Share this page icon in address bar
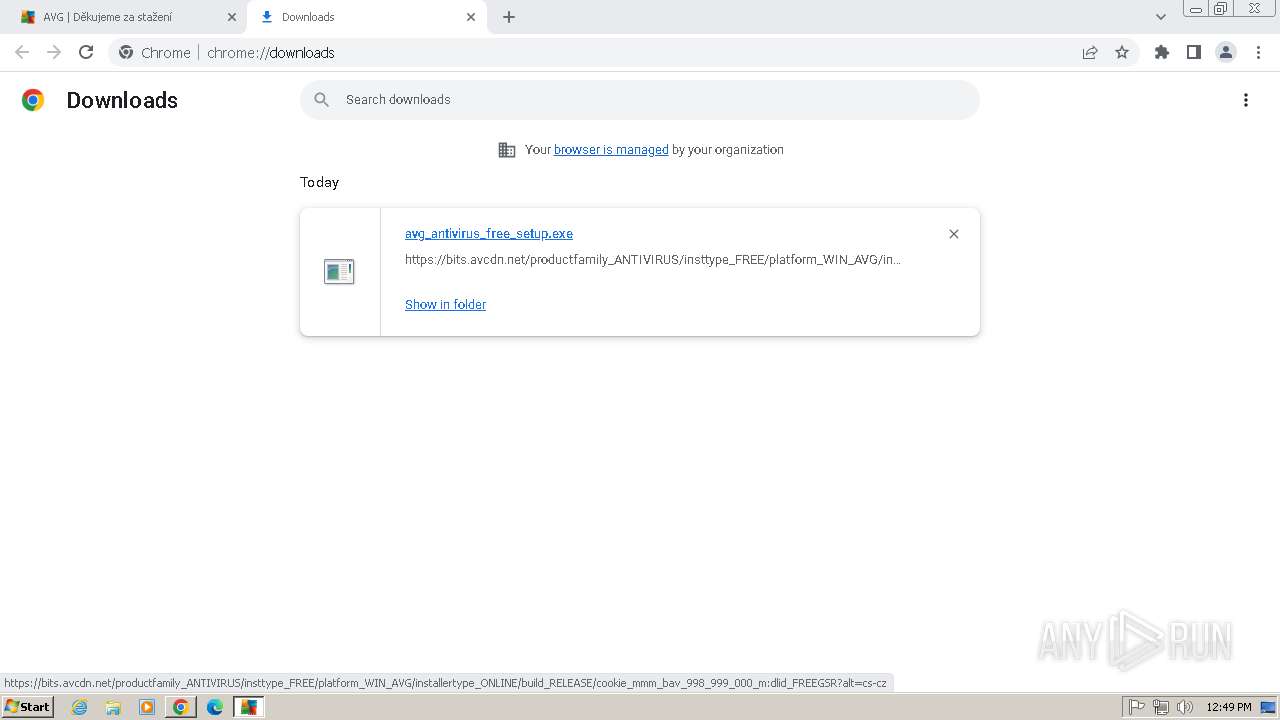This screenshot has height=720, width=1280. (x=1090, y=52)
